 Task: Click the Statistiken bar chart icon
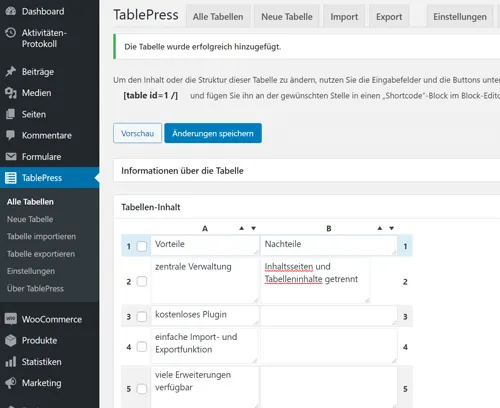[11, 362]
